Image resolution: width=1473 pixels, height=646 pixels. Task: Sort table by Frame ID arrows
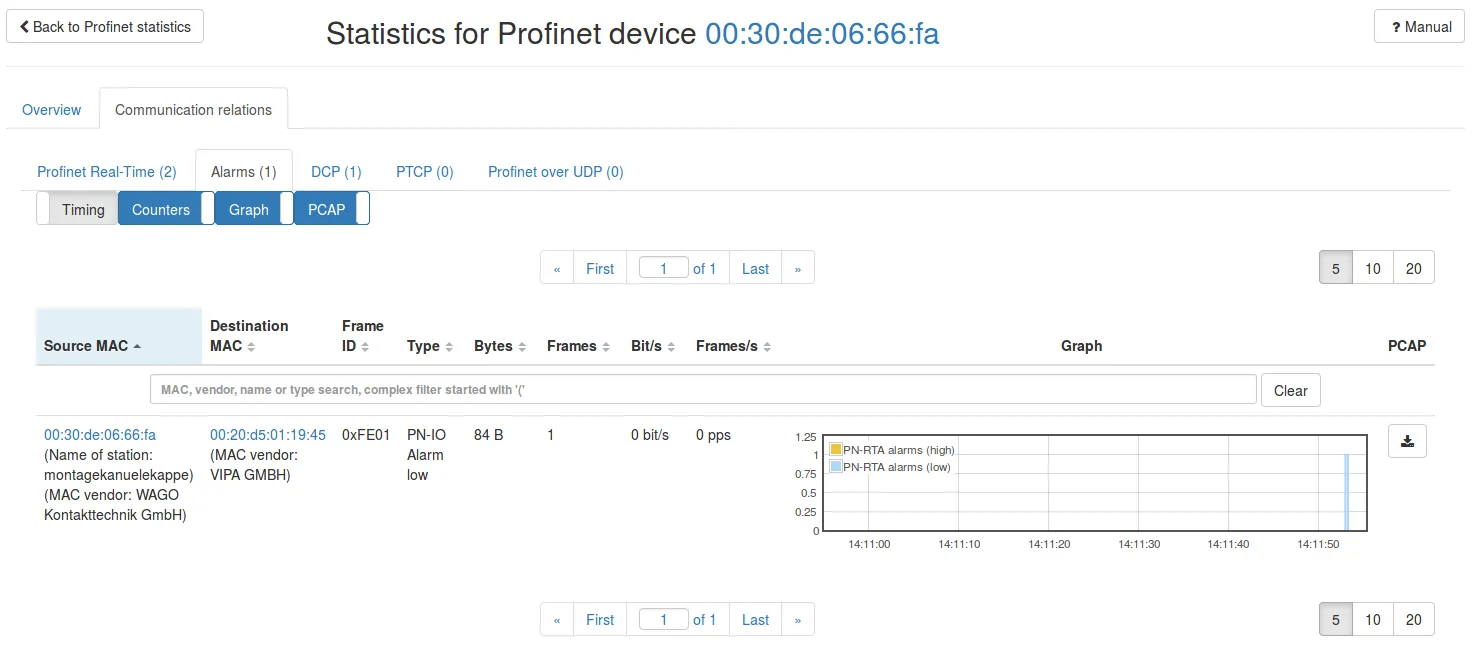pos(365,346)
